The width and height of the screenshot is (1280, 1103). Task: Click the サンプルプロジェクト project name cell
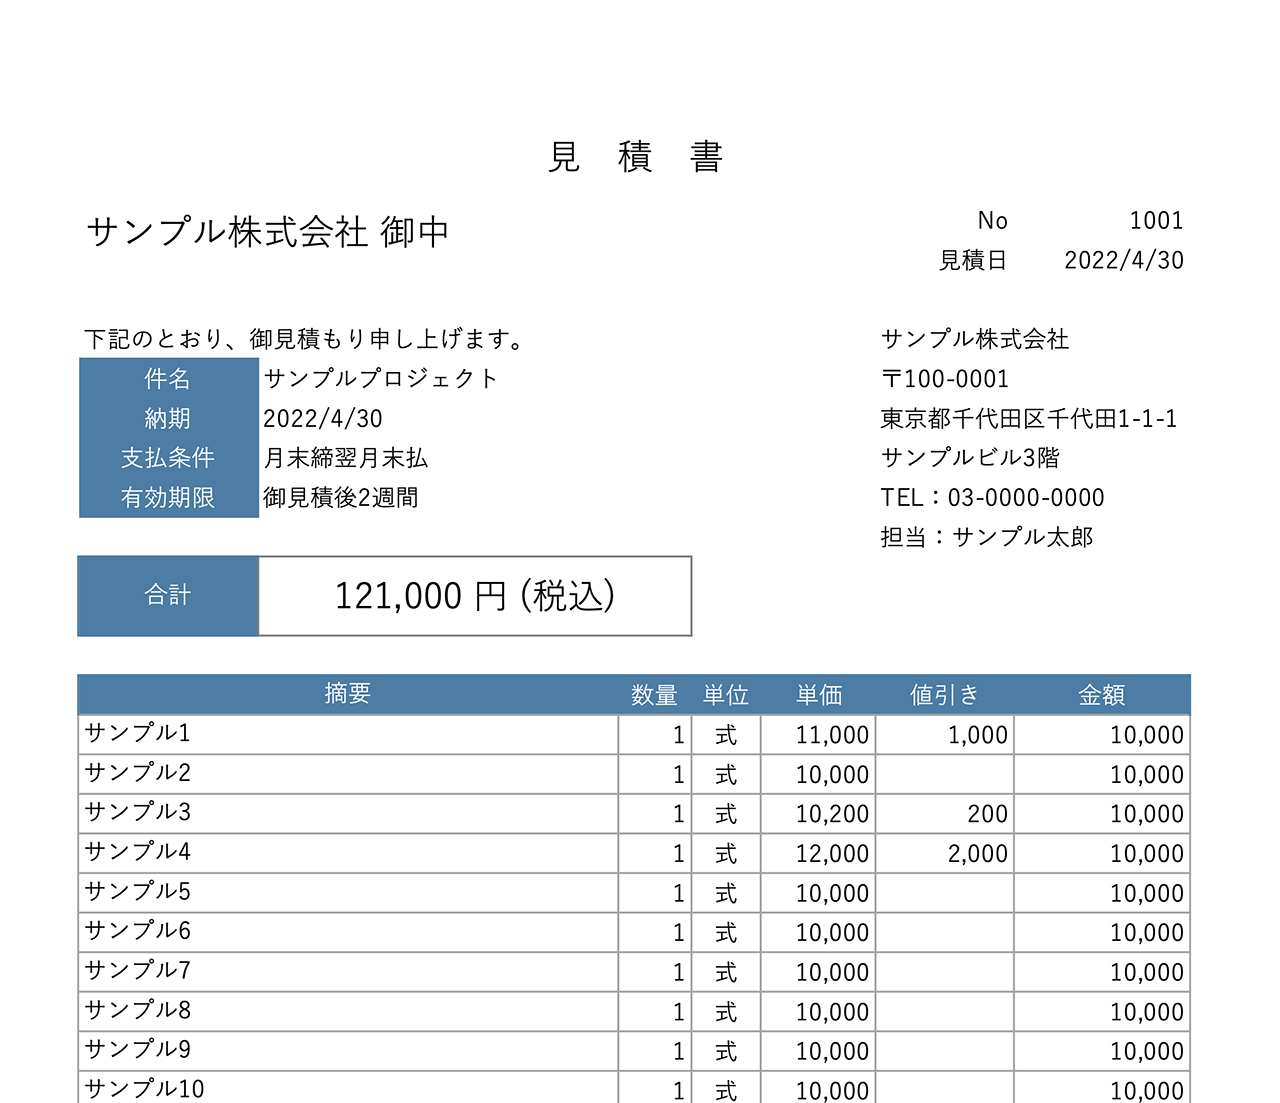coord(382,378)
